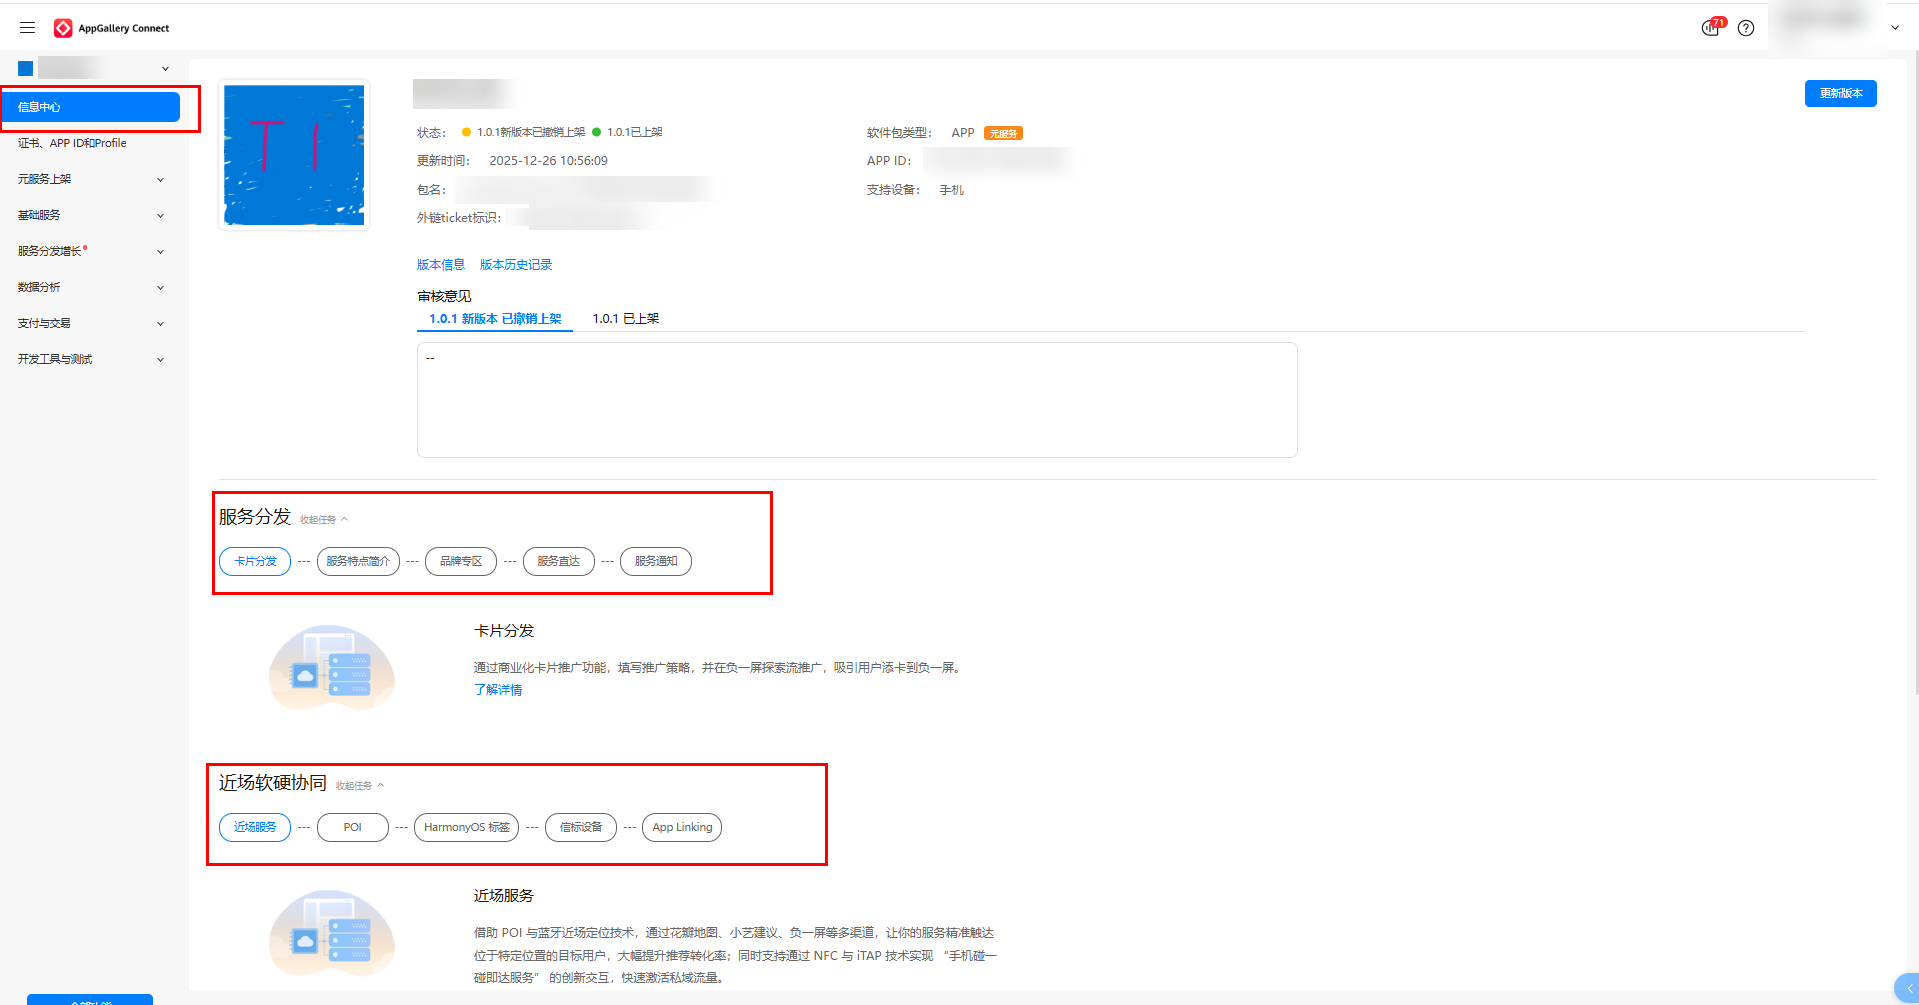Select the 卡片分发 service pill

pos(254,561)
